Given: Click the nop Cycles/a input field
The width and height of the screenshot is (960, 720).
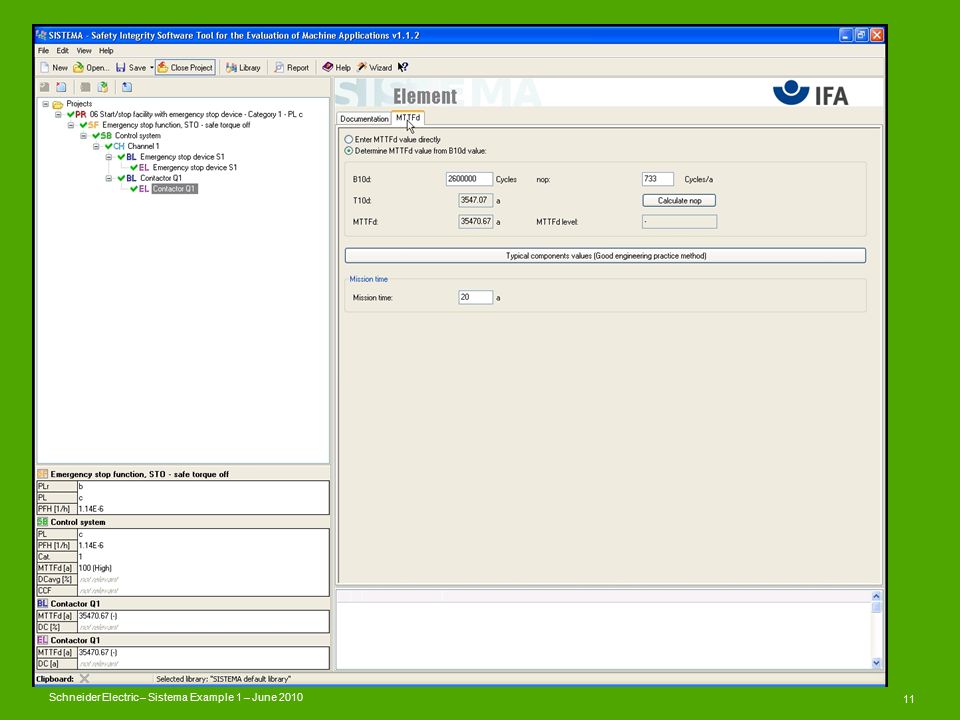Looking at the screenshot, I should [x=658, y=179].
